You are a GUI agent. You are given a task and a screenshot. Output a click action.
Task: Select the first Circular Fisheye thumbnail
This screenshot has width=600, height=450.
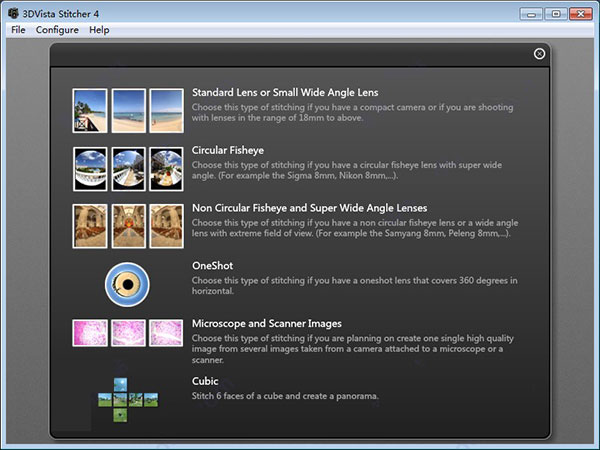tap(90, 169)
